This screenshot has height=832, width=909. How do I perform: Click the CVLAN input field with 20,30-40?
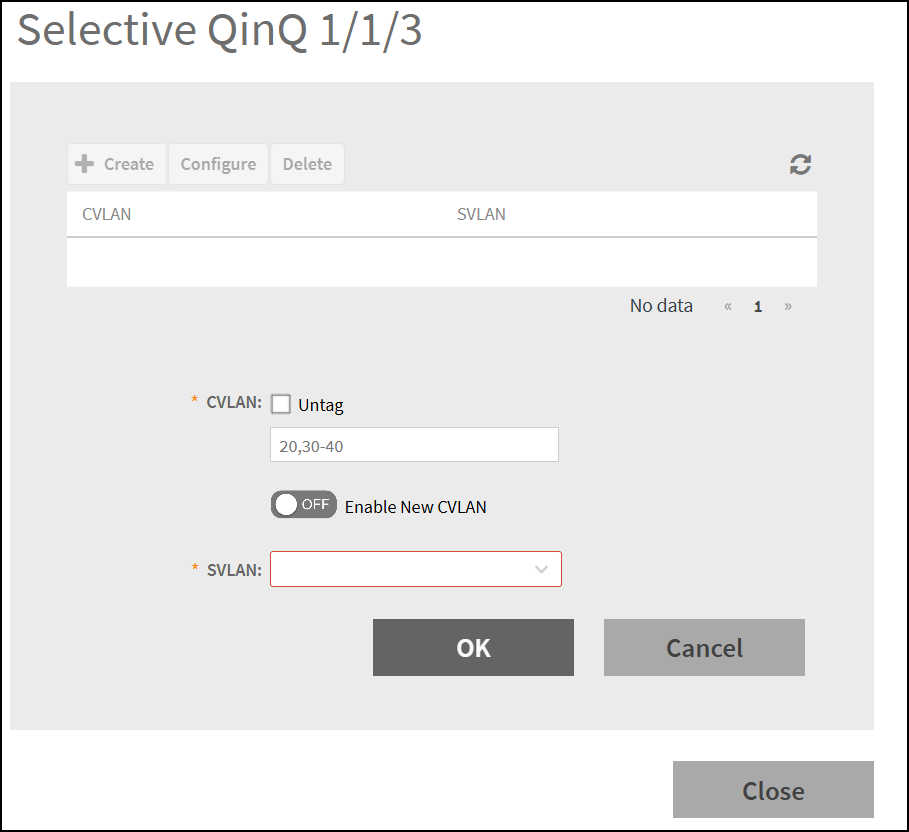414,445
